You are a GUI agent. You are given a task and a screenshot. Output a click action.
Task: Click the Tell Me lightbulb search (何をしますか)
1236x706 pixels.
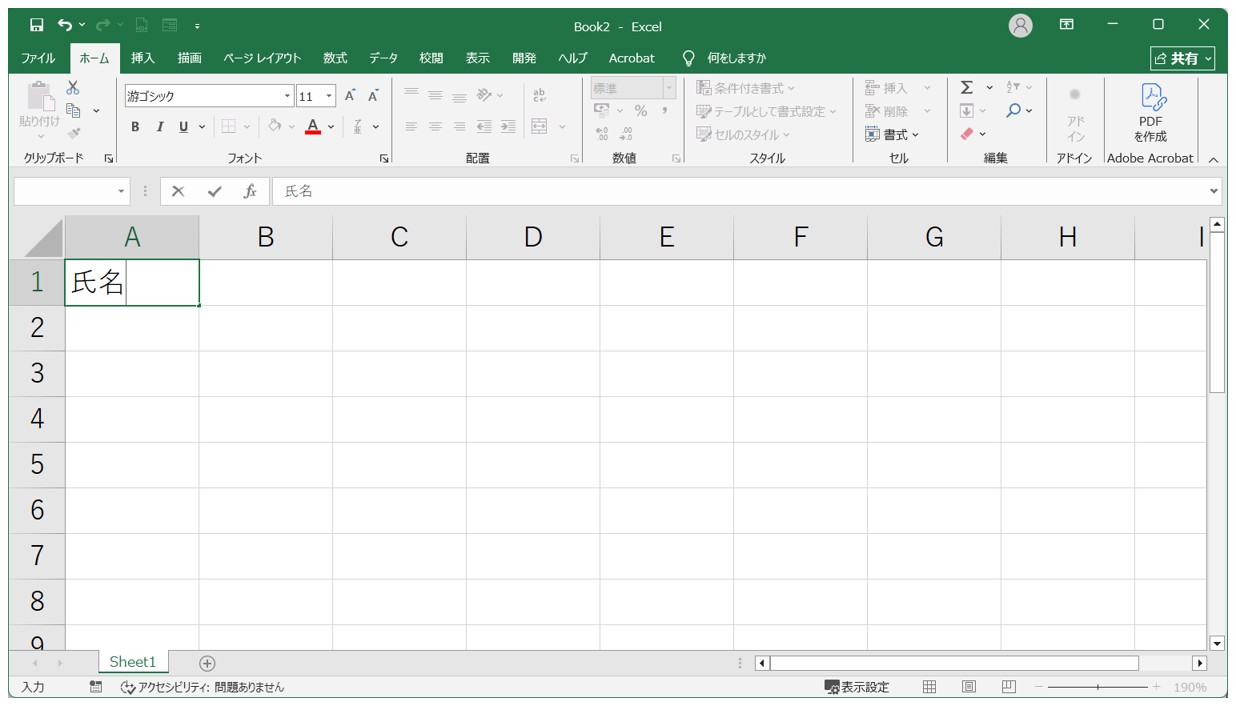point(724,58)
